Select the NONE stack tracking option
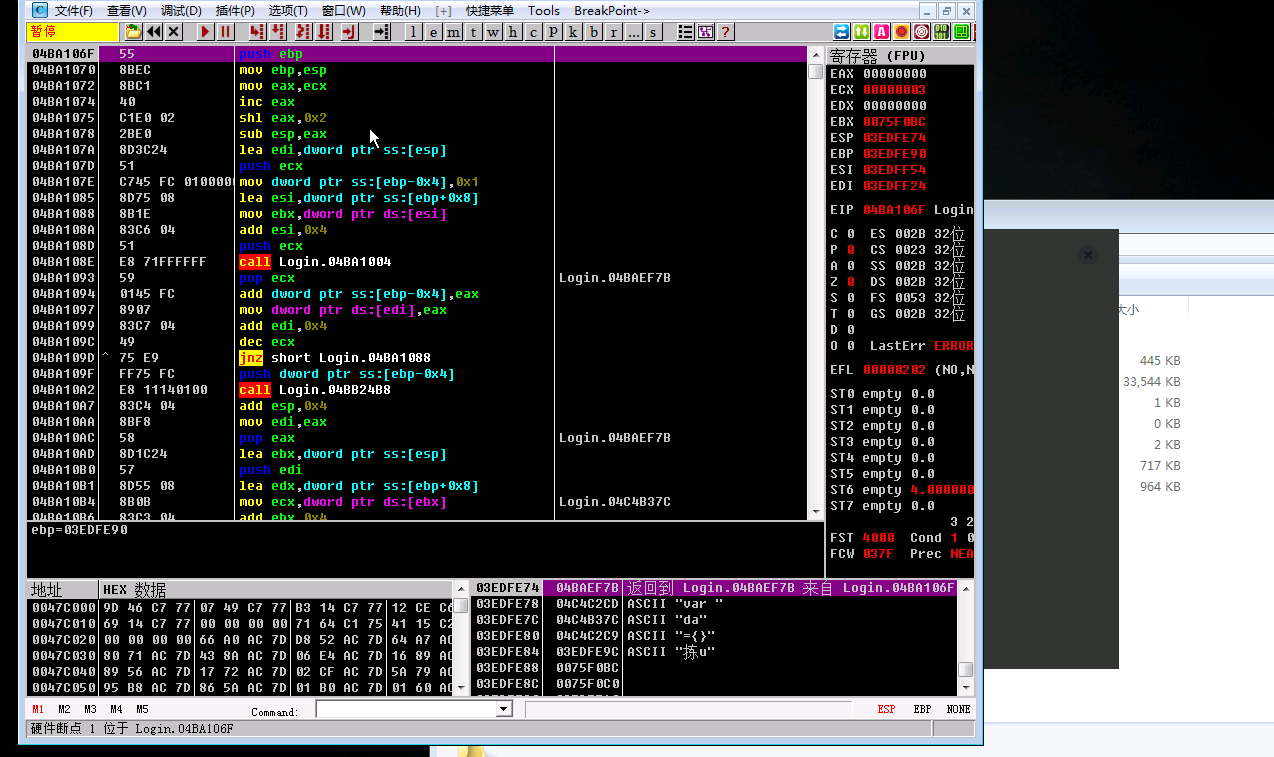 (x=958, y=709)
